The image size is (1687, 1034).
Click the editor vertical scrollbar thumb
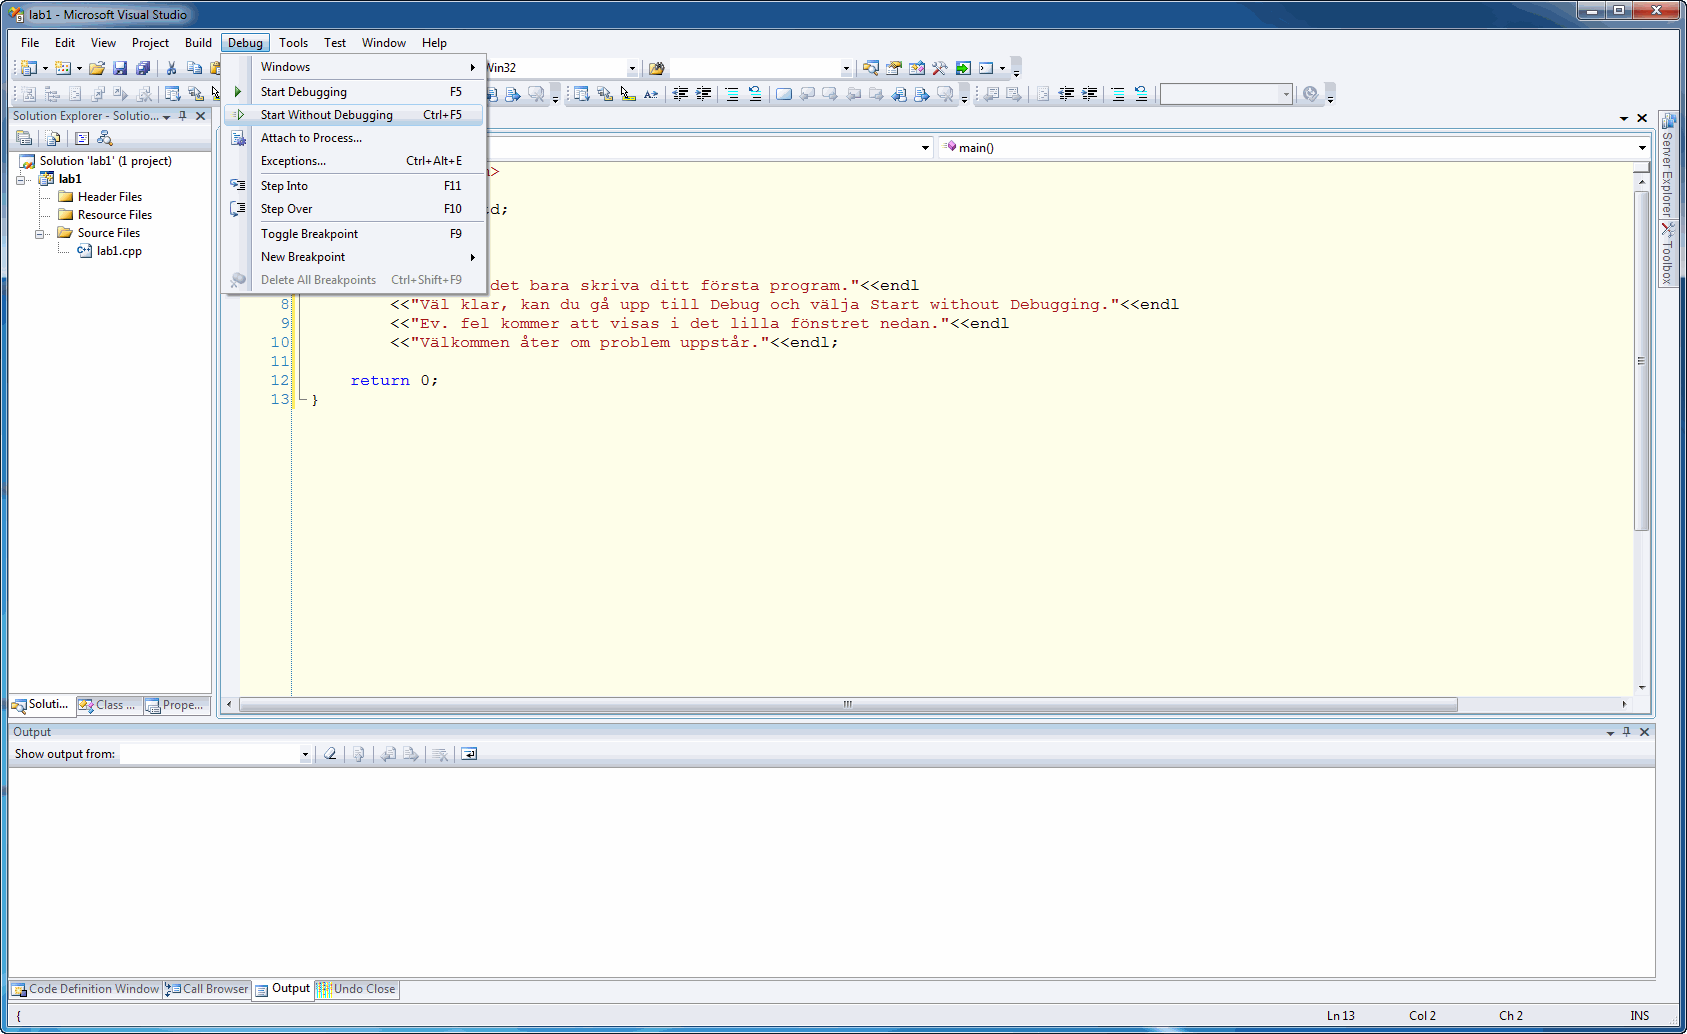click(x=1641, y=361)
